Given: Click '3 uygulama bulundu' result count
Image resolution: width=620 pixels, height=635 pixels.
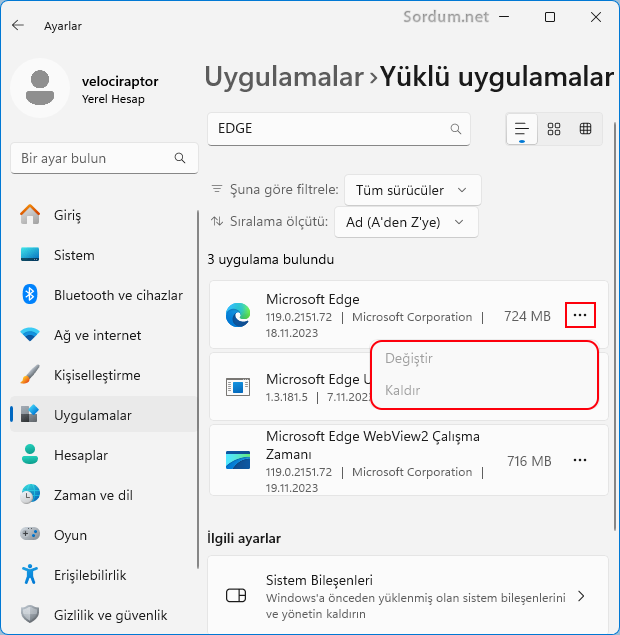Looking at the screenshot, I should coord(271,259).
